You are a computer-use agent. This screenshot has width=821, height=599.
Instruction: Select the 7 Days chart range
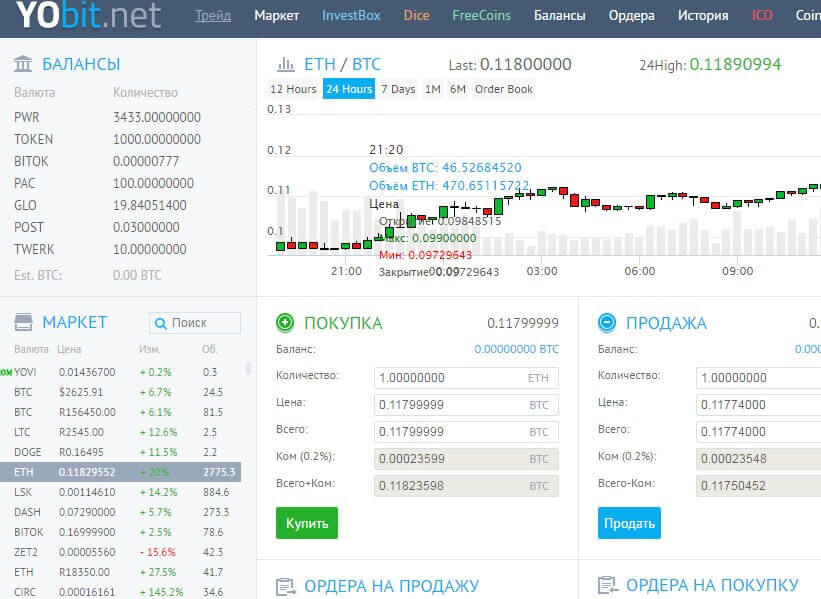[x=397, y=89]
